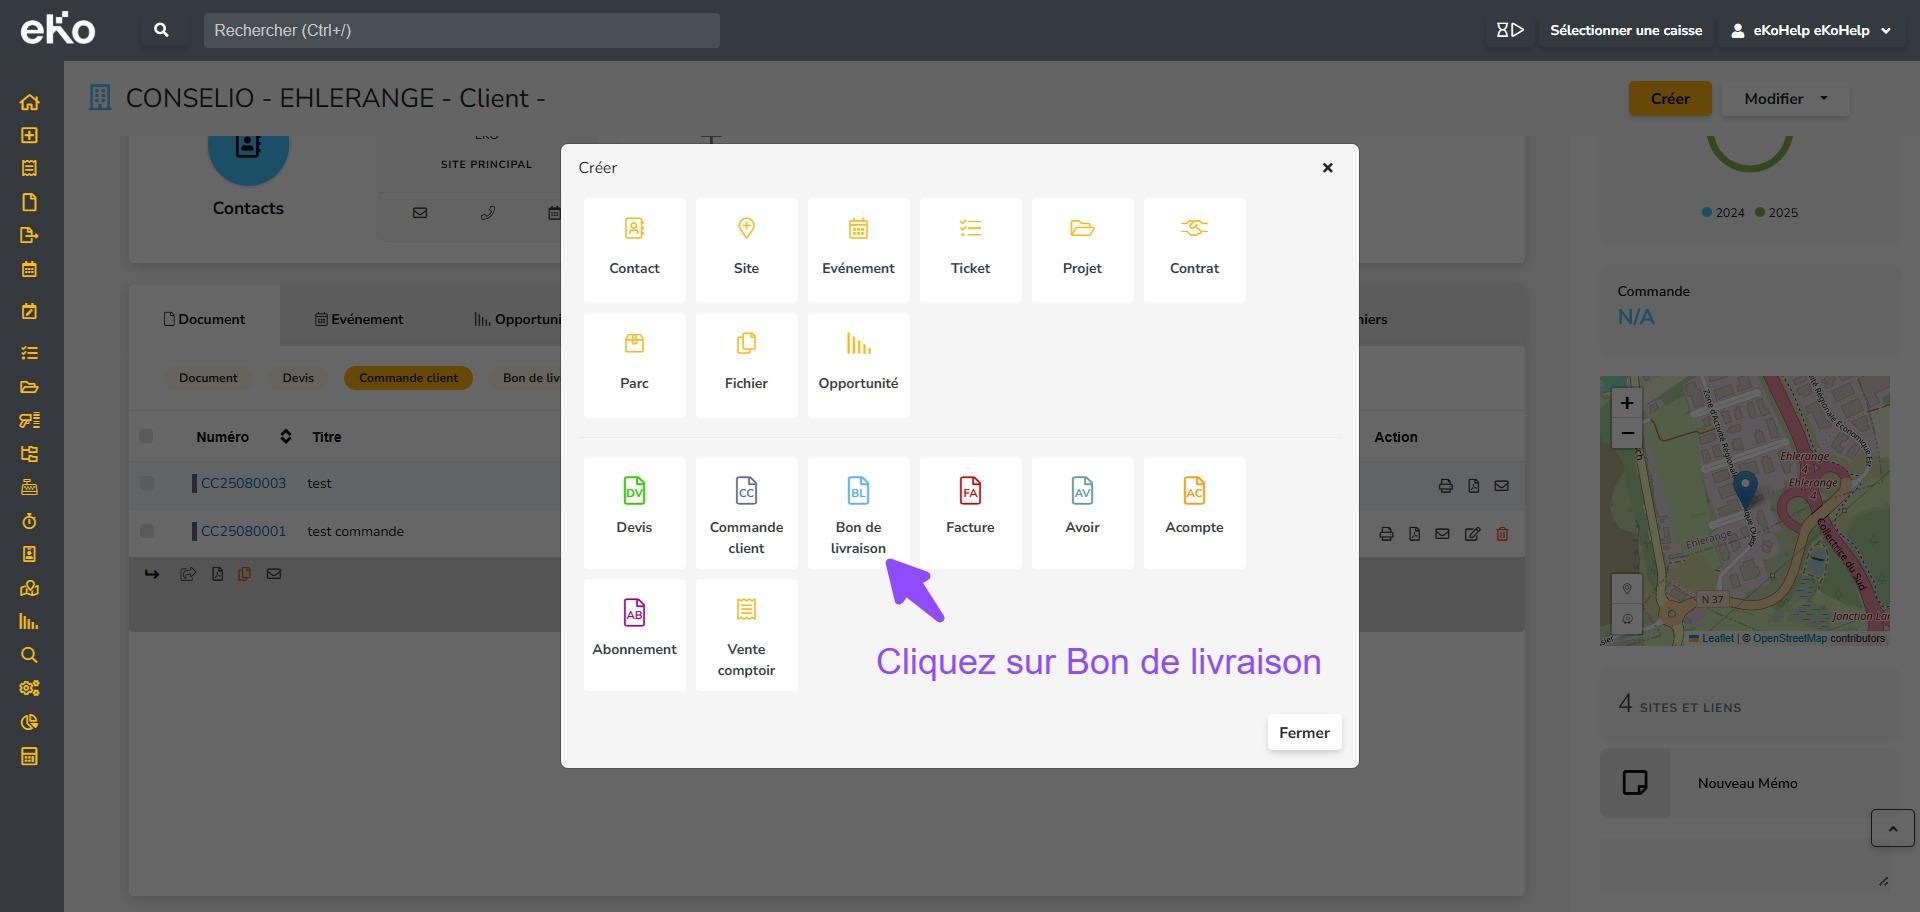Pick the Abonnement tile
Viewport: 1920px width, 912px height.
pos(634,634)
